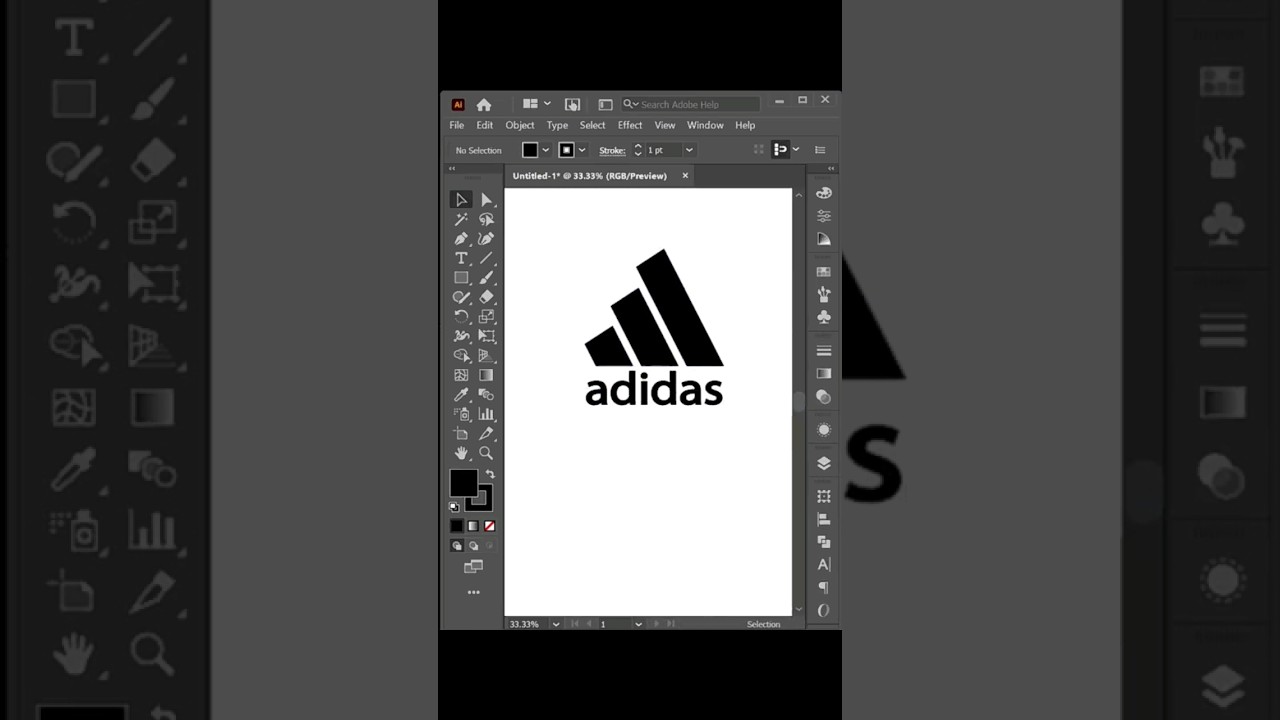This screenshot has width=1280, height=720.
Task: Set paint mode to Gradient
Action: (x=473, y=526)
